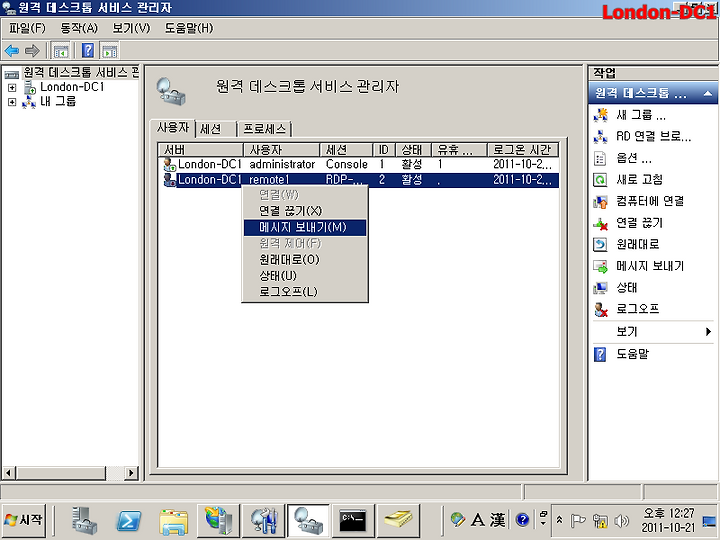
Task: Choose 원래대로(O) in context menu
Action: tap(304, 260)
